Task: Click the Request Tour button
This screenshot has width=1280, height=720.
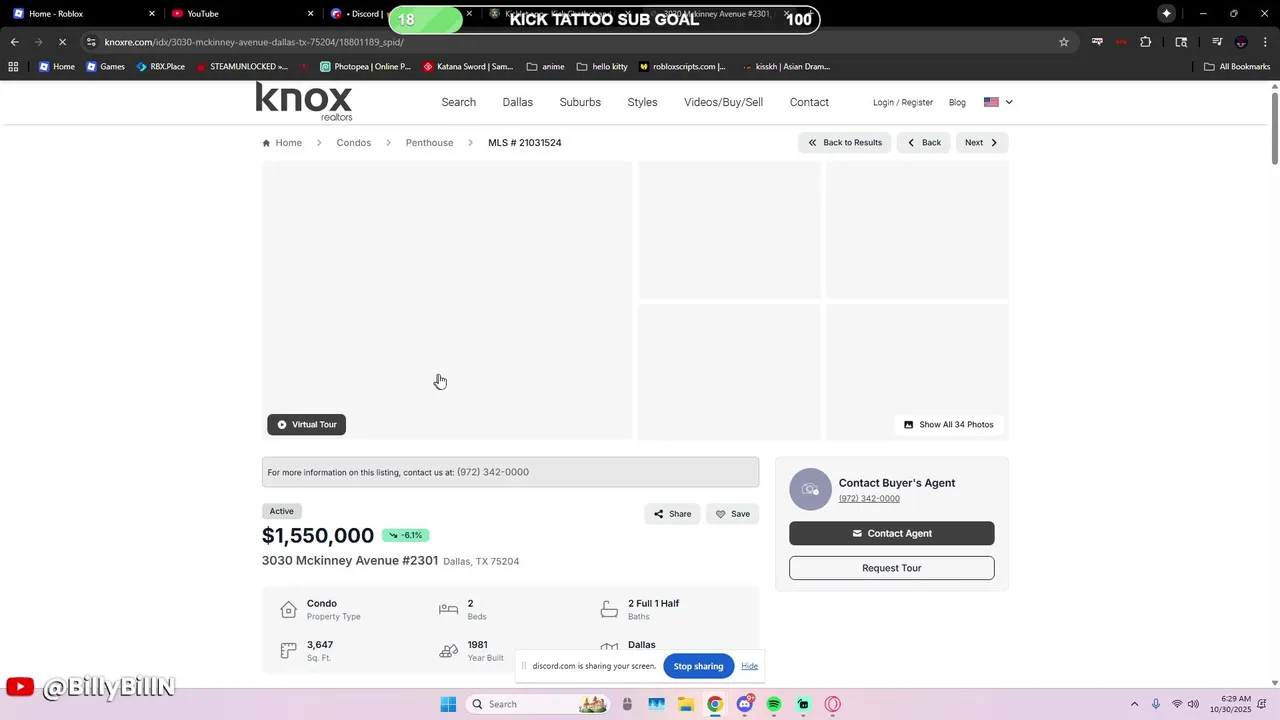Action: 892,568
